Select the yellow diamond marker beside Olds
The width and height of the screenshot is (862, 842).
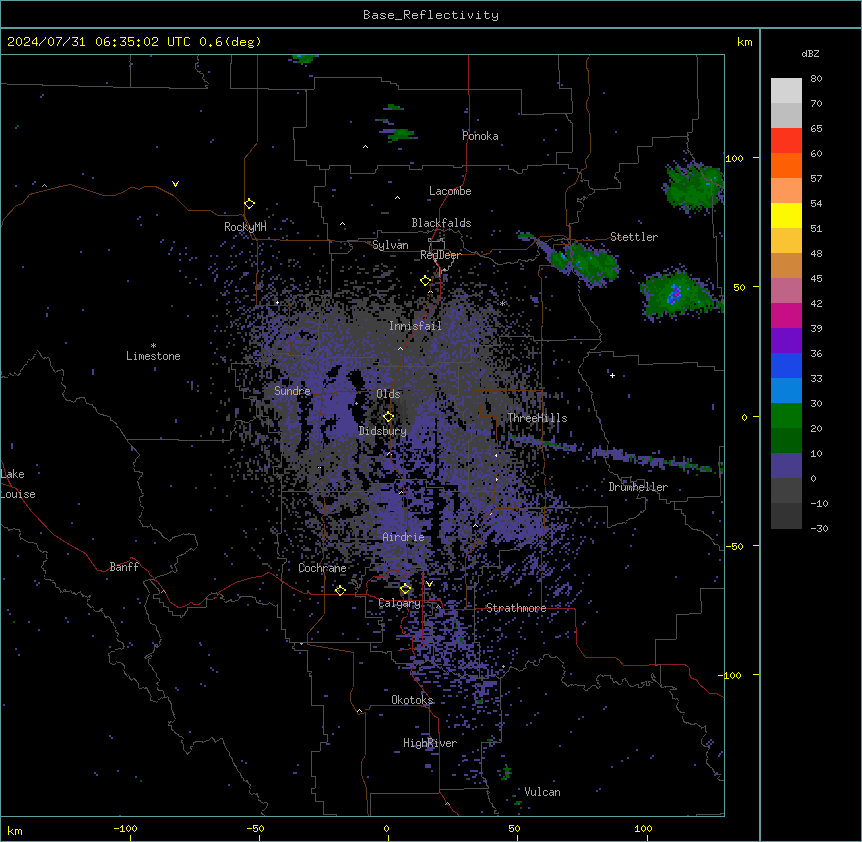coord(388,417)
